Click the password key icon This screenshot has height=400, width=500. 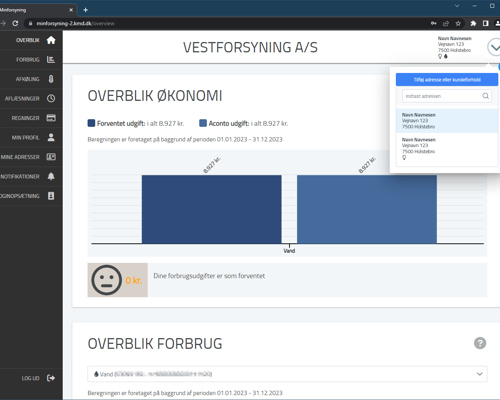point(434,23)
